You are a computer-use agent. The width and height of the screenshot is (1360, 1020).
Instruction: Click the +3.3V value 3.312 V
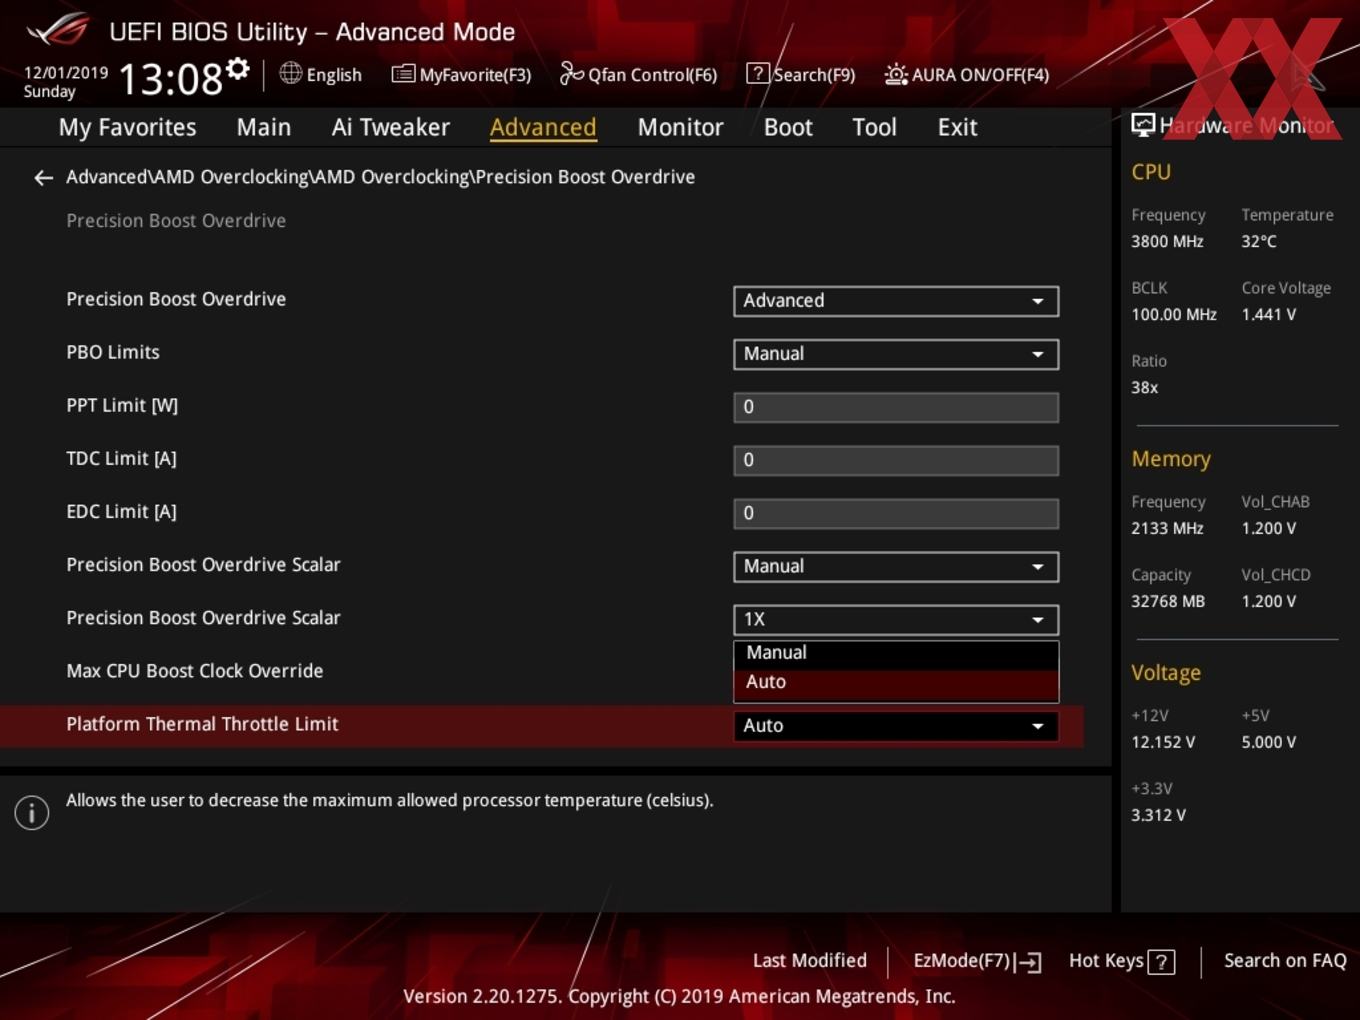coord(1158,816)
